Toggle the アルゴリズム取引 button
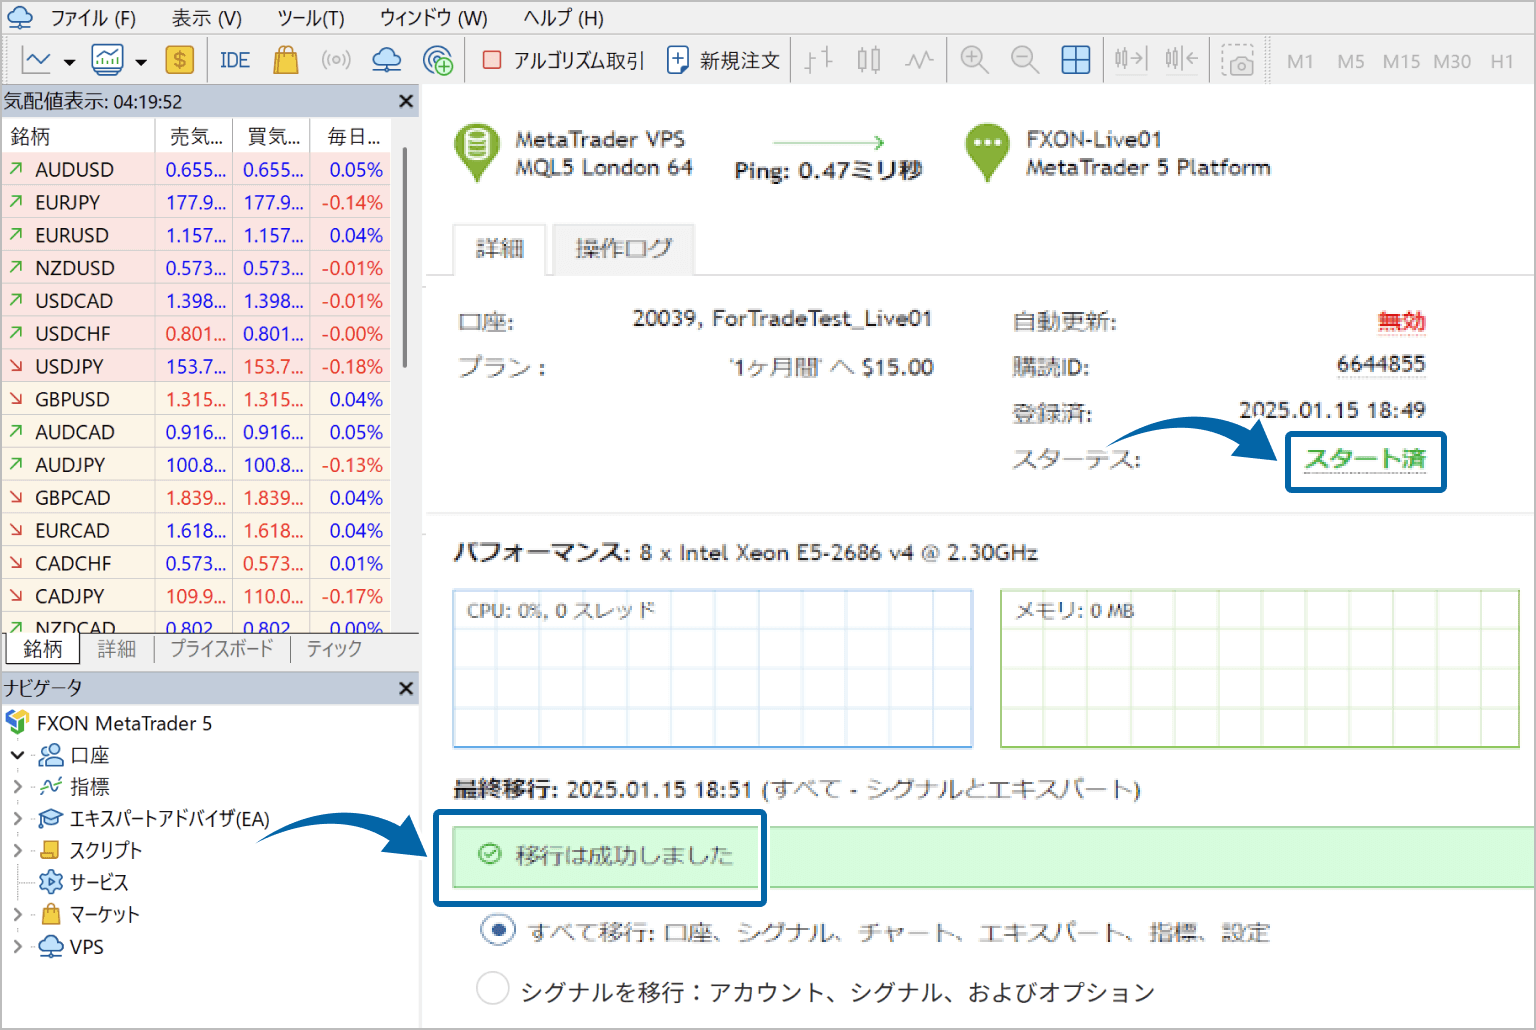 (x=563, y=61)
